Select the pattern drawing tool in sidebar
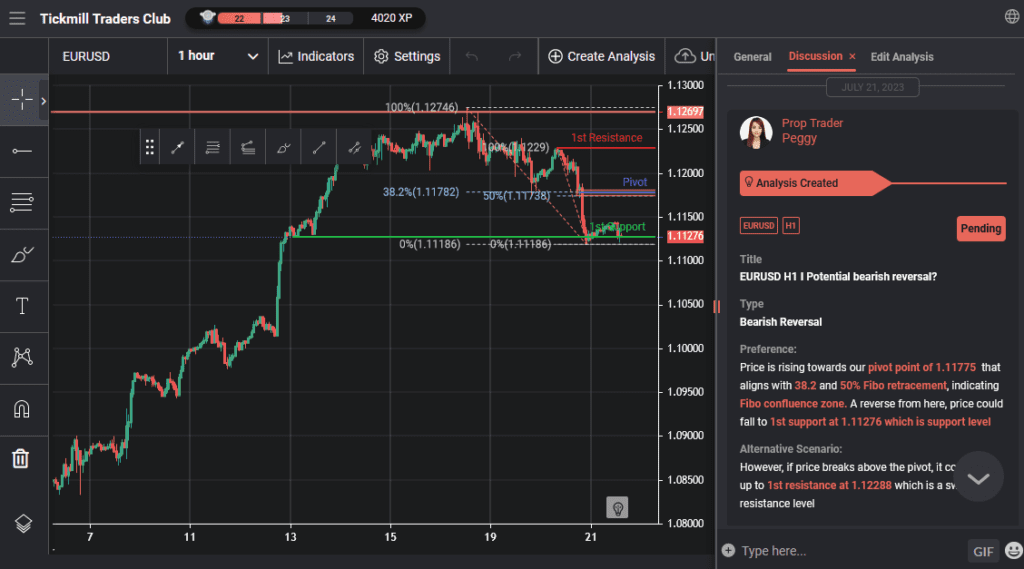 pos(22,357)
